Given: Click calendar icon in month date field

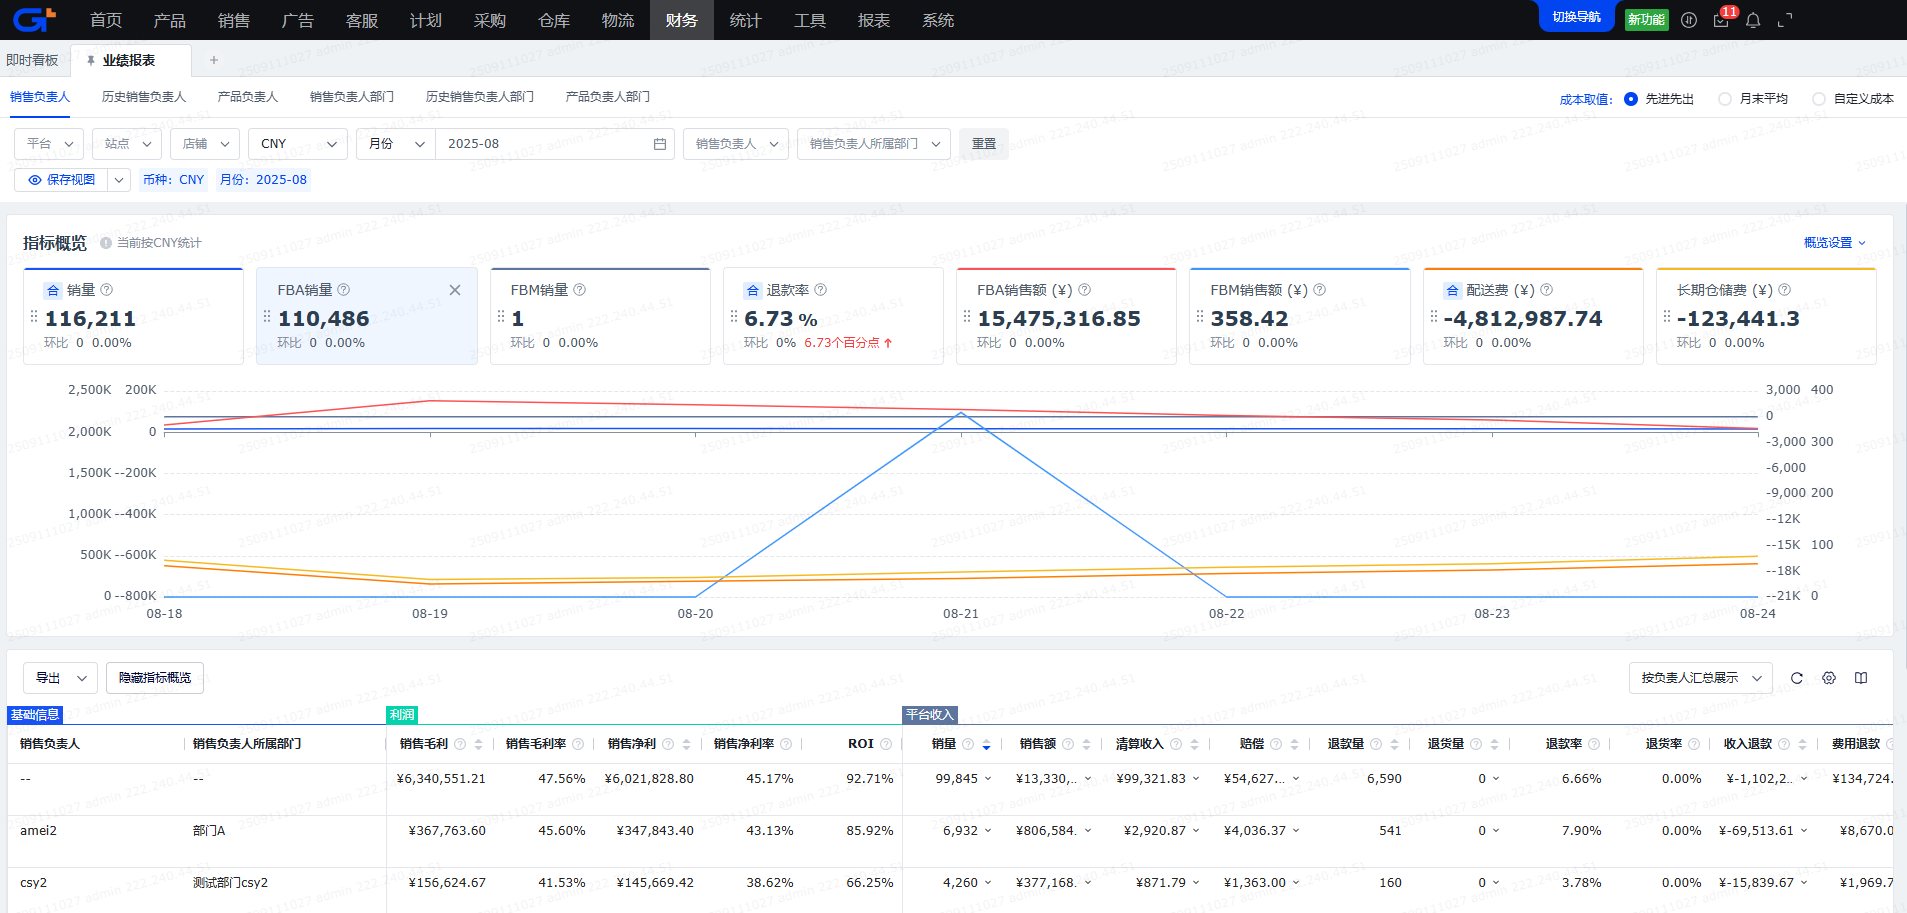Looking at the screenshot, I should point(660,144).
